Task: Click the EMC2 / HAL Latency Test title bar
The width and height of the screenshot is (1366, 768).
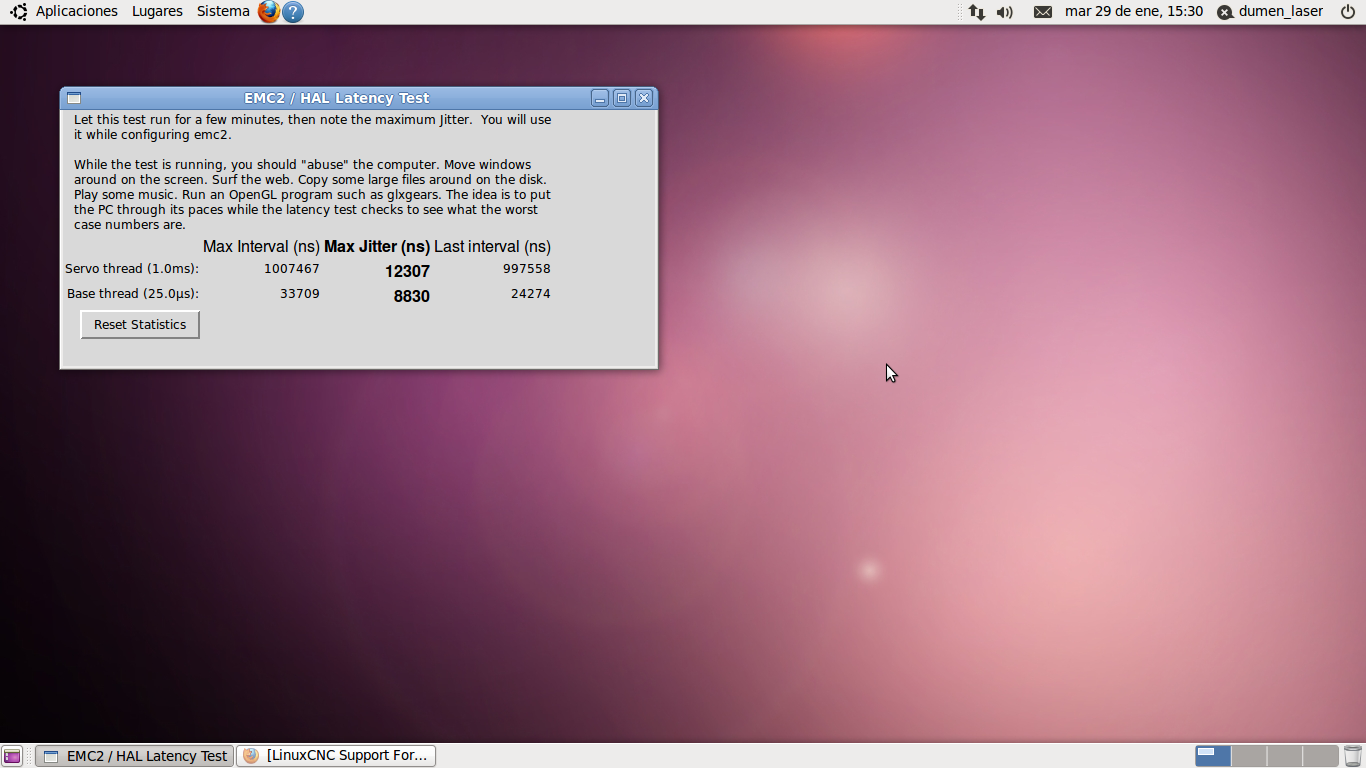Action: pyautogui.click(x=337, y=98)
